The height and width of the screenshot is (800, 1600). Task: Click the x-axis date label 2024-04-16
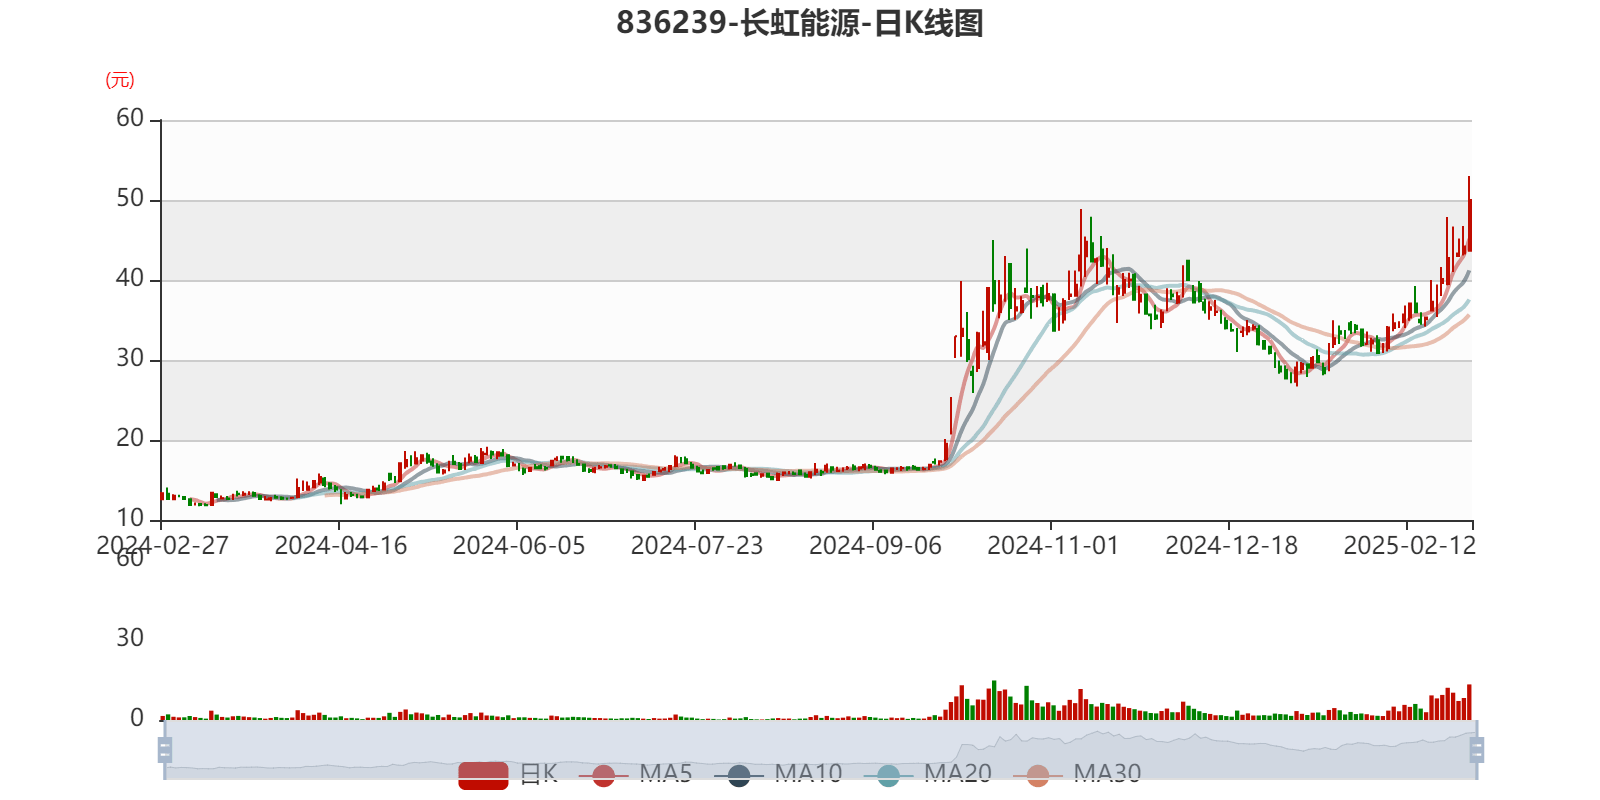click(340, 546)
